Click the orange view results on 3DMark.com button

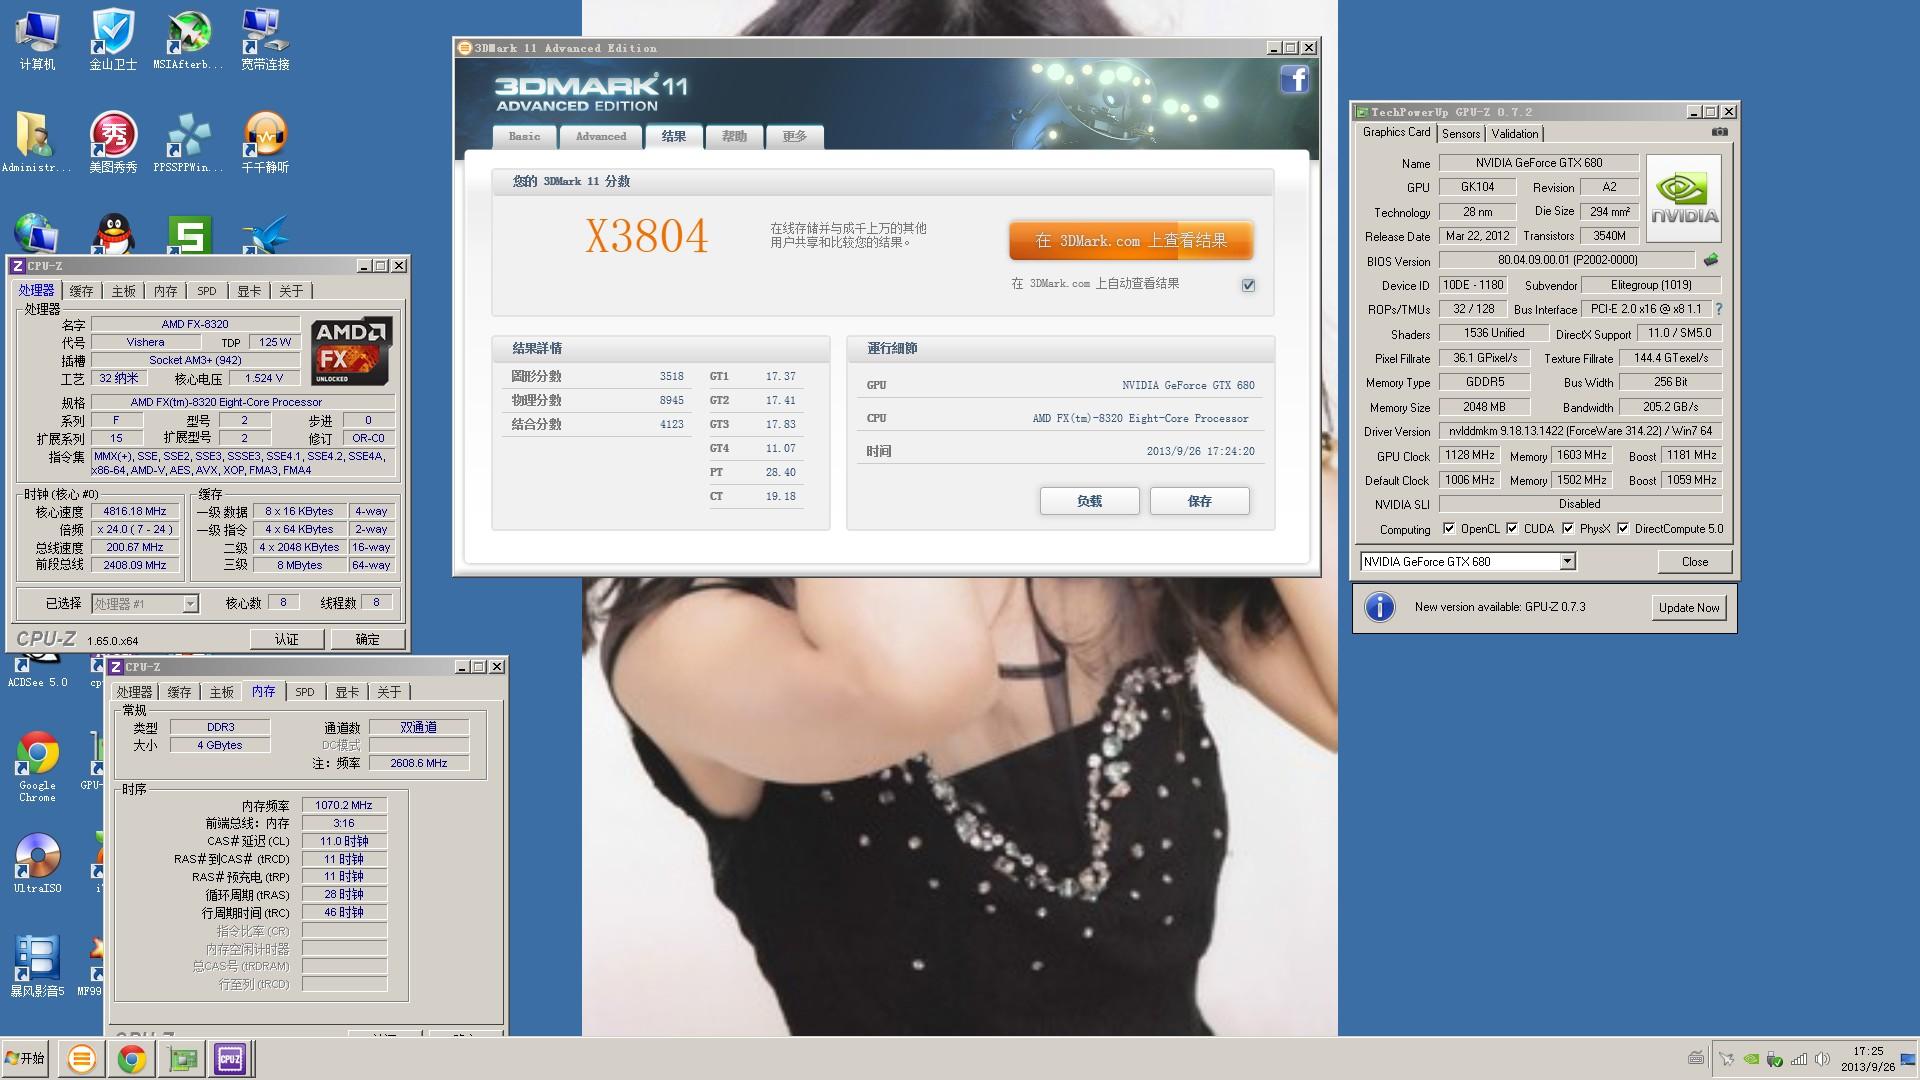[x=1131, y=241]
